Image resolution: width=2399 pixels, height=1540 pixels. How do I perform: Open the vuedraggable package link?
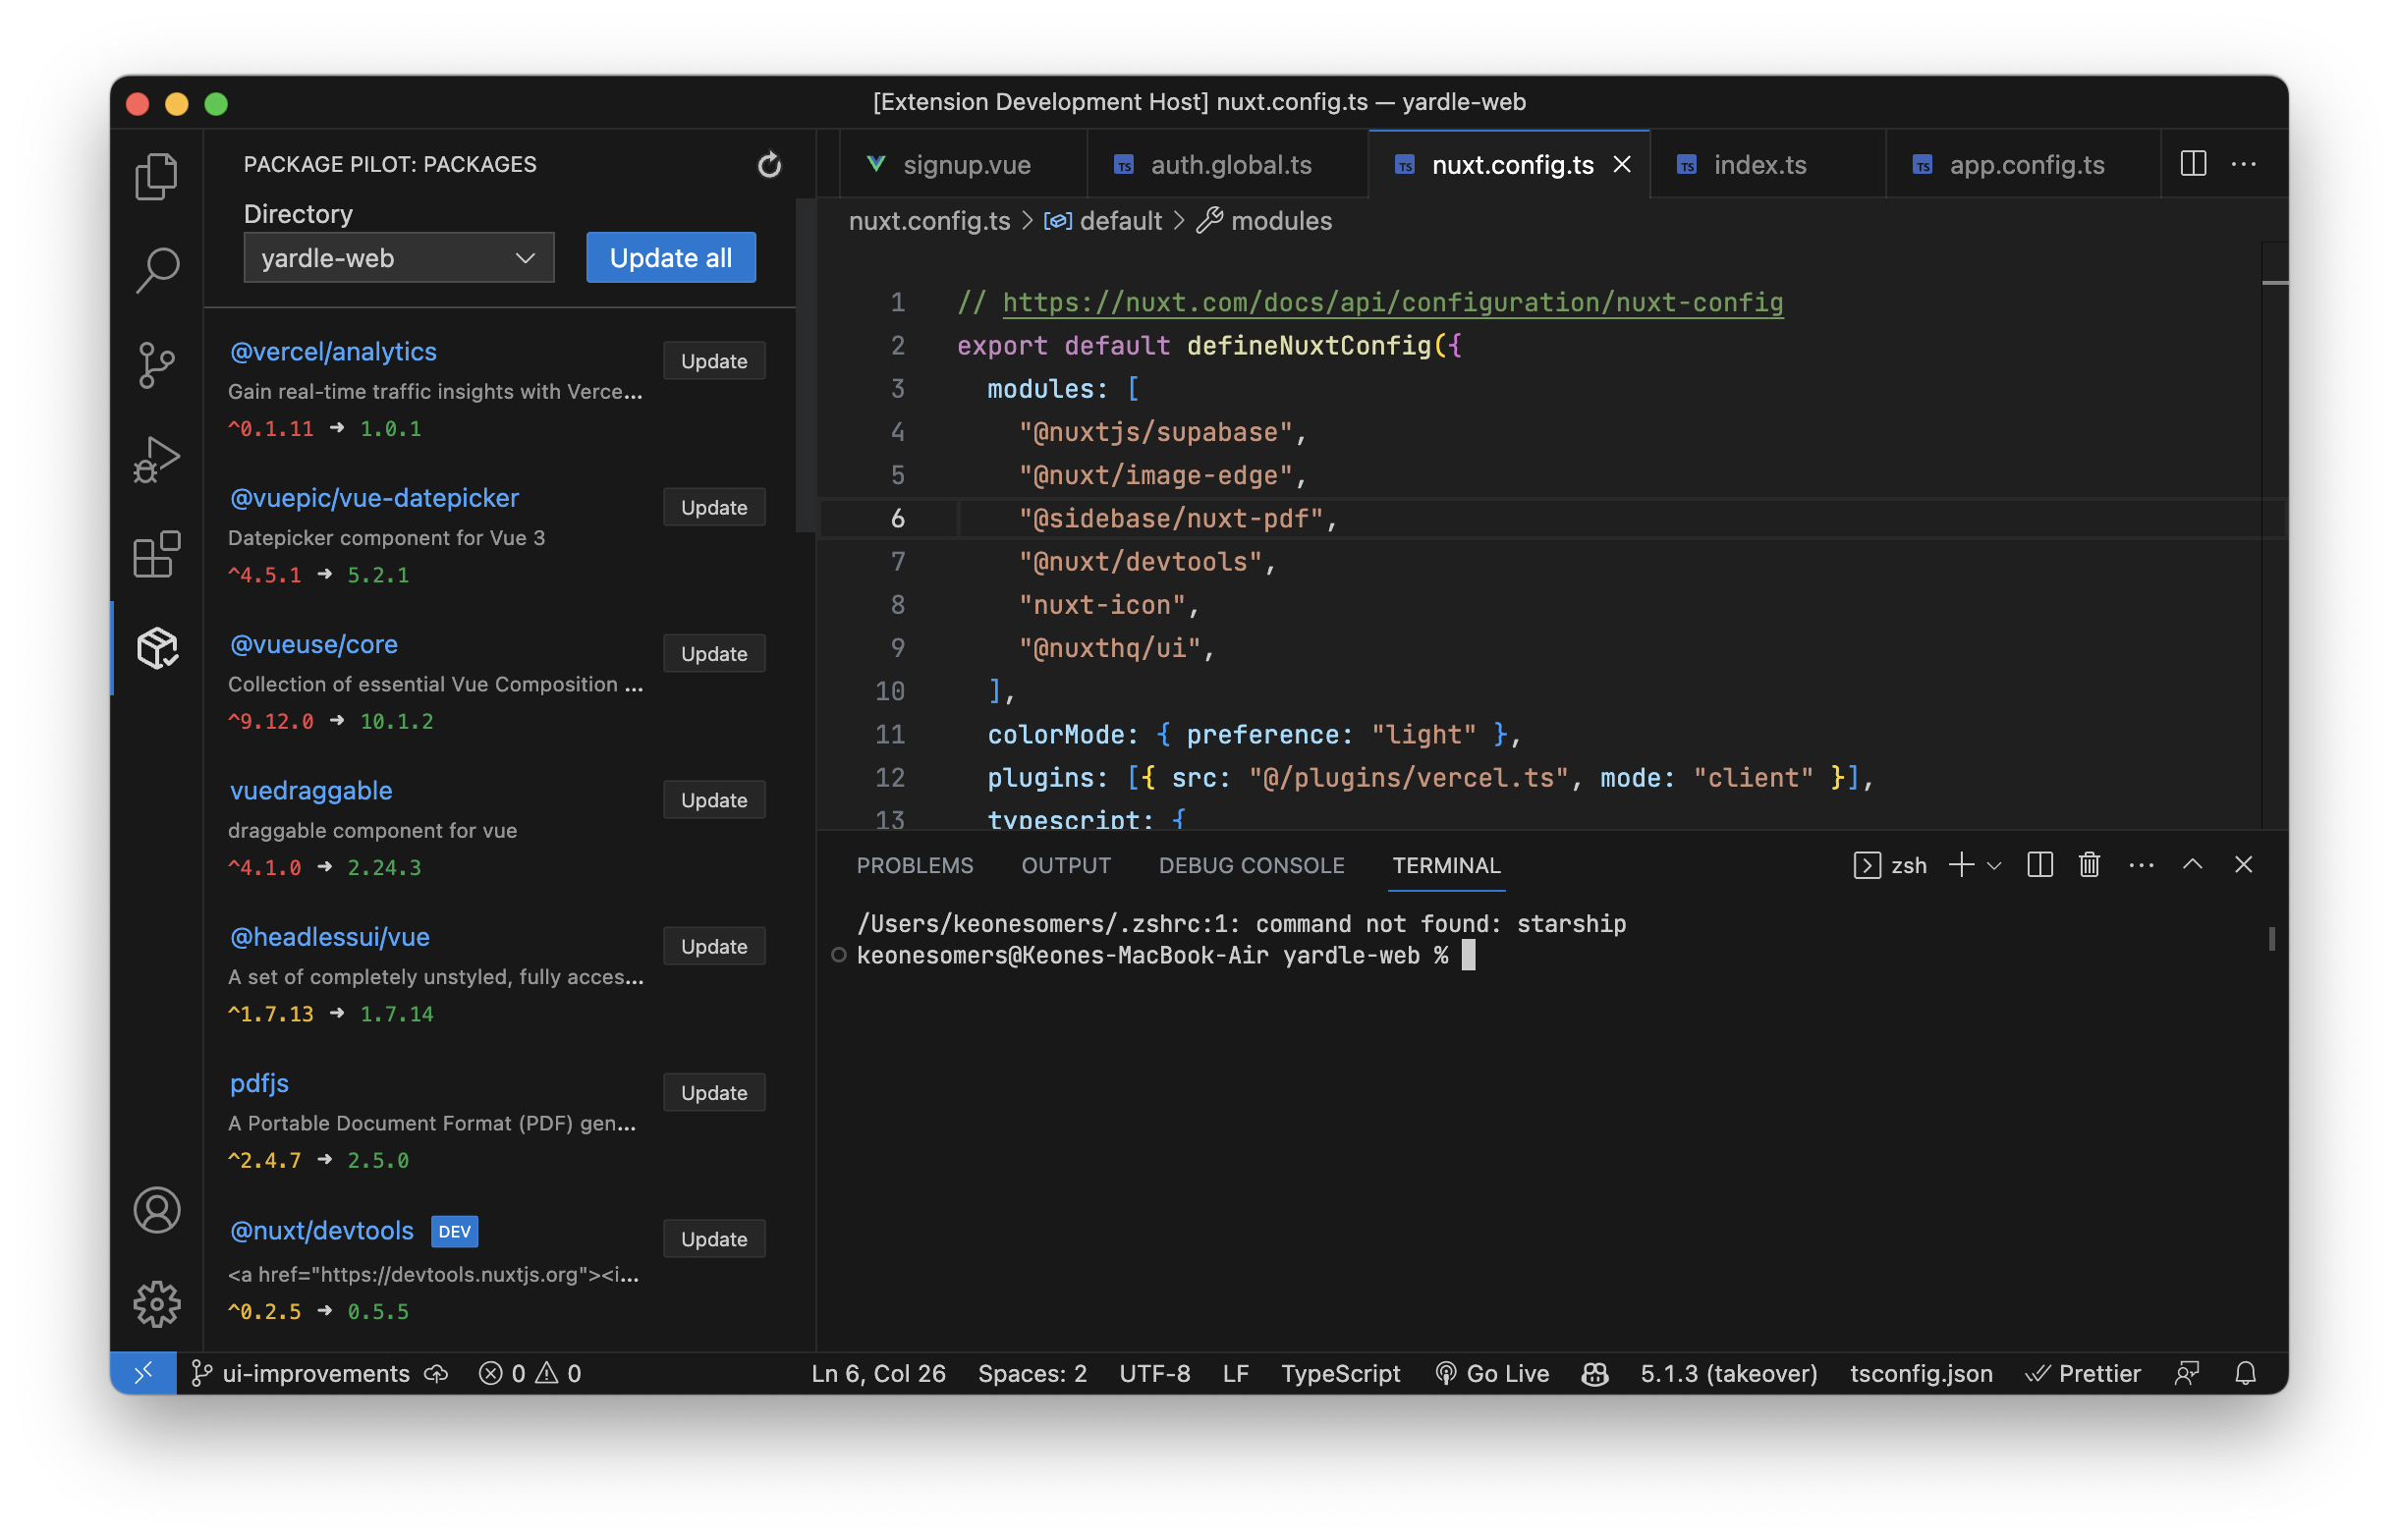[x=311, y=790]
